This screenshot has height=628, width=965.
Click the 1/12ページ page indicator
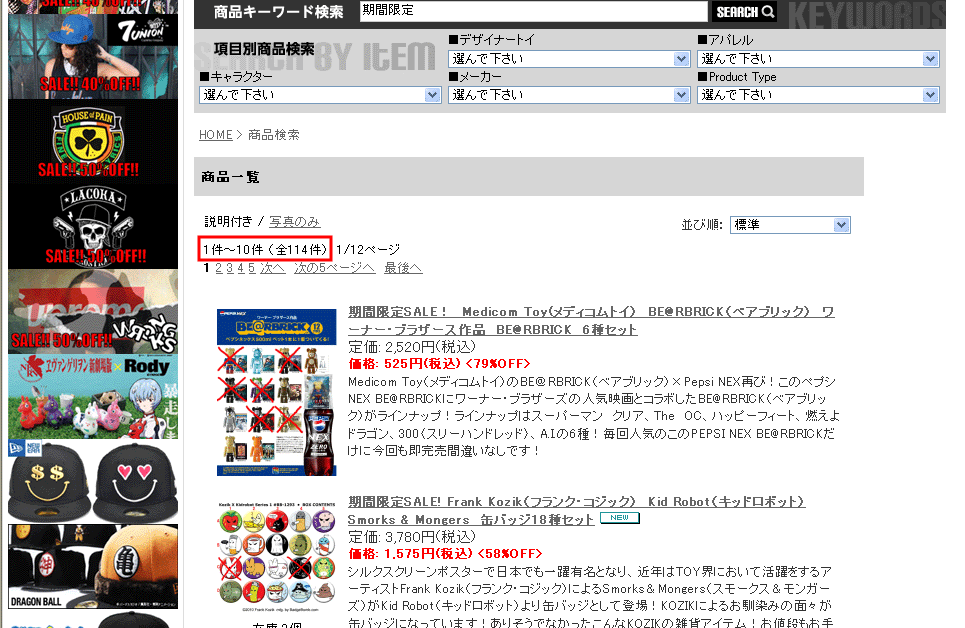[368, 249]
